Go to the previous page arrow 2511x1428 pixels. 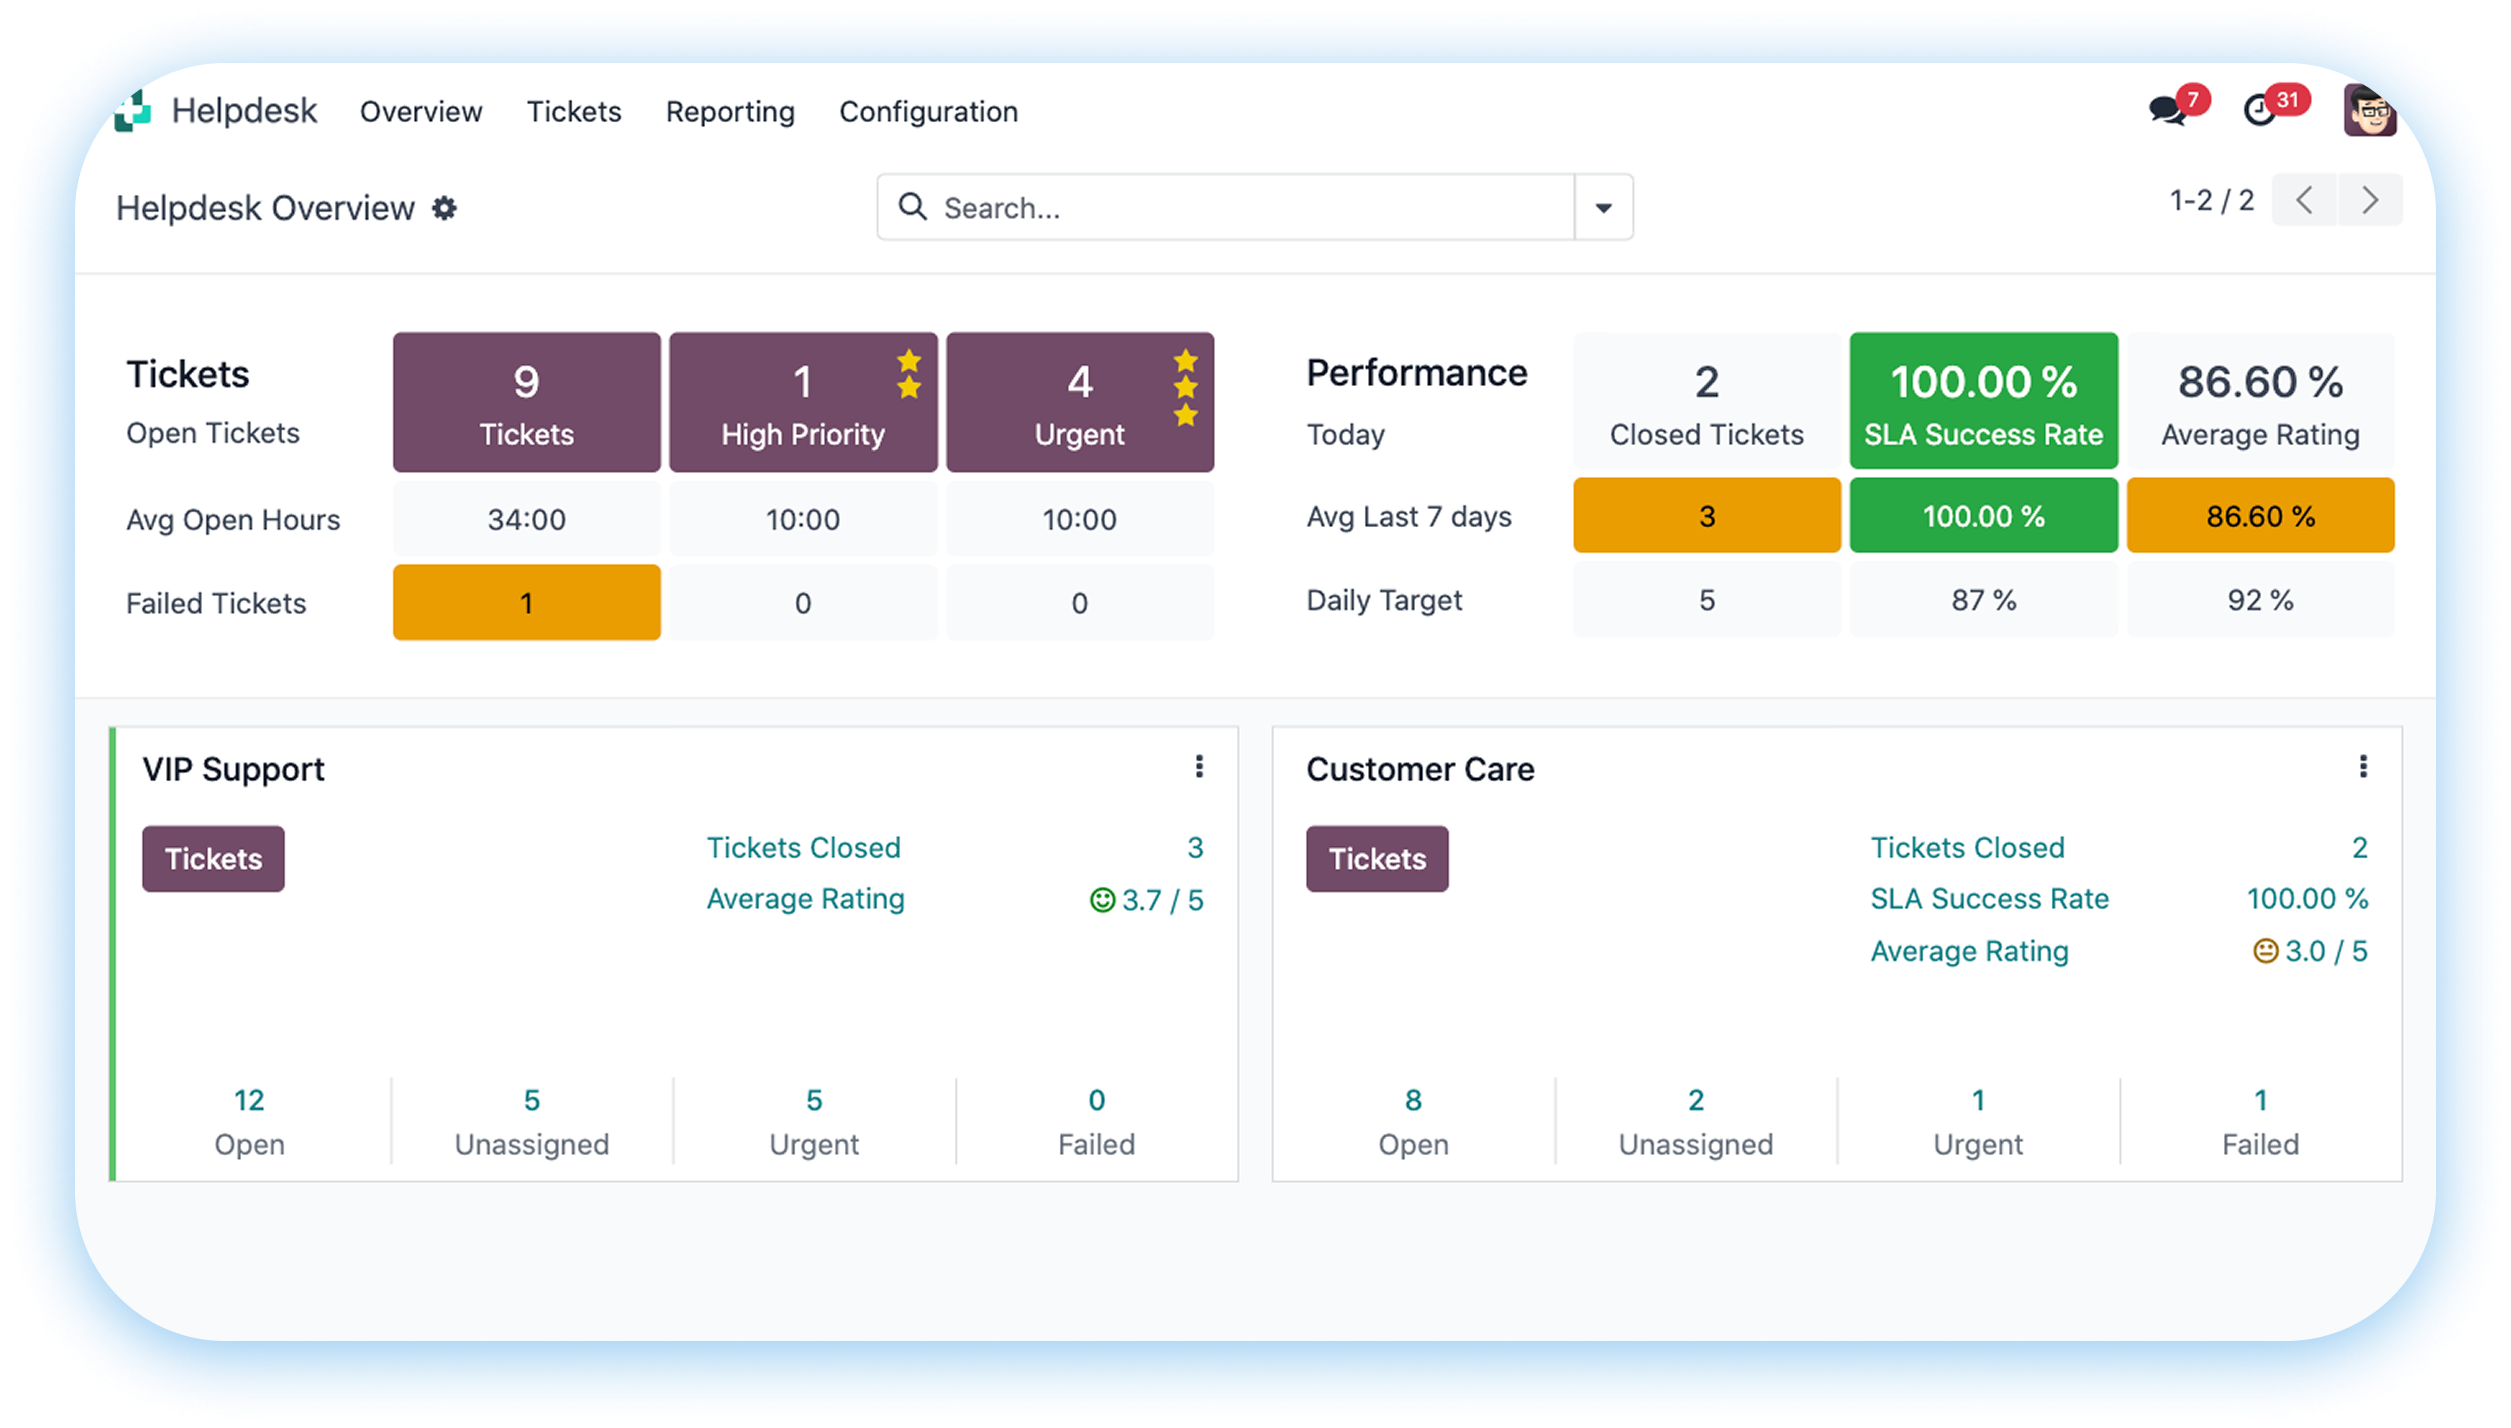[x=2304, y=200]
